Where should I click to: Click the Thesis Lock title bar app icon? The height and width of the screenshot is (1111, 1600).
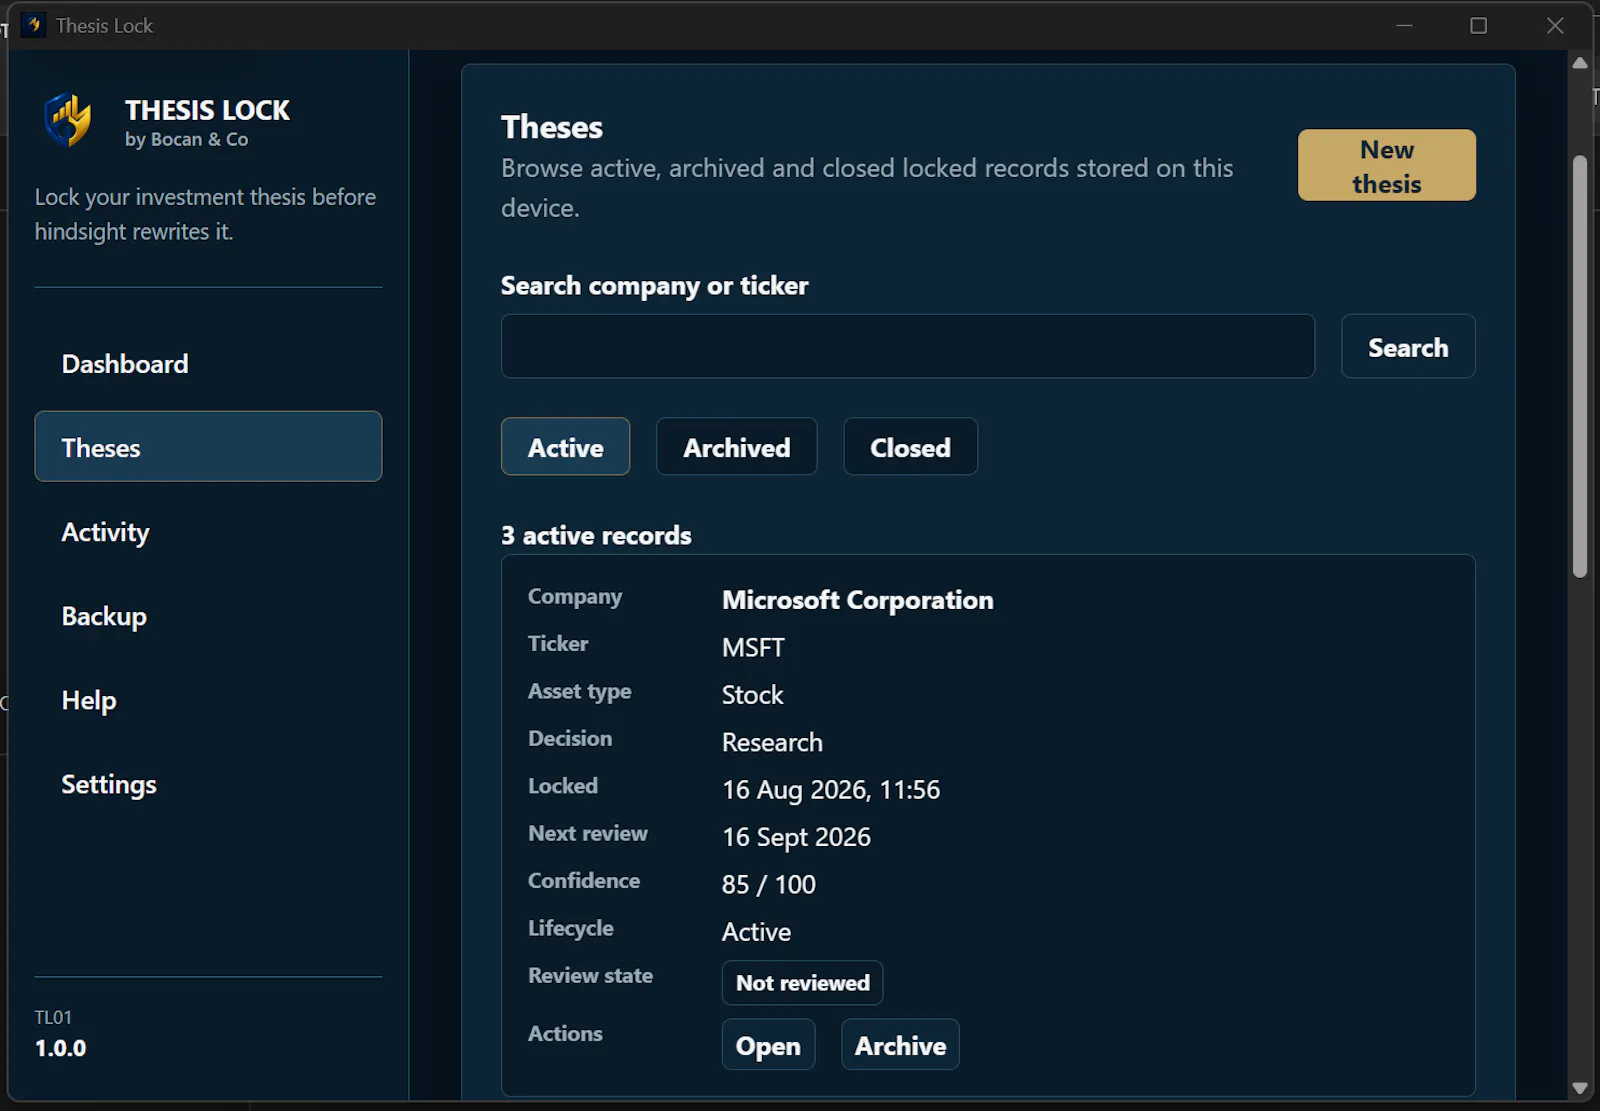[x=34, y=25]
